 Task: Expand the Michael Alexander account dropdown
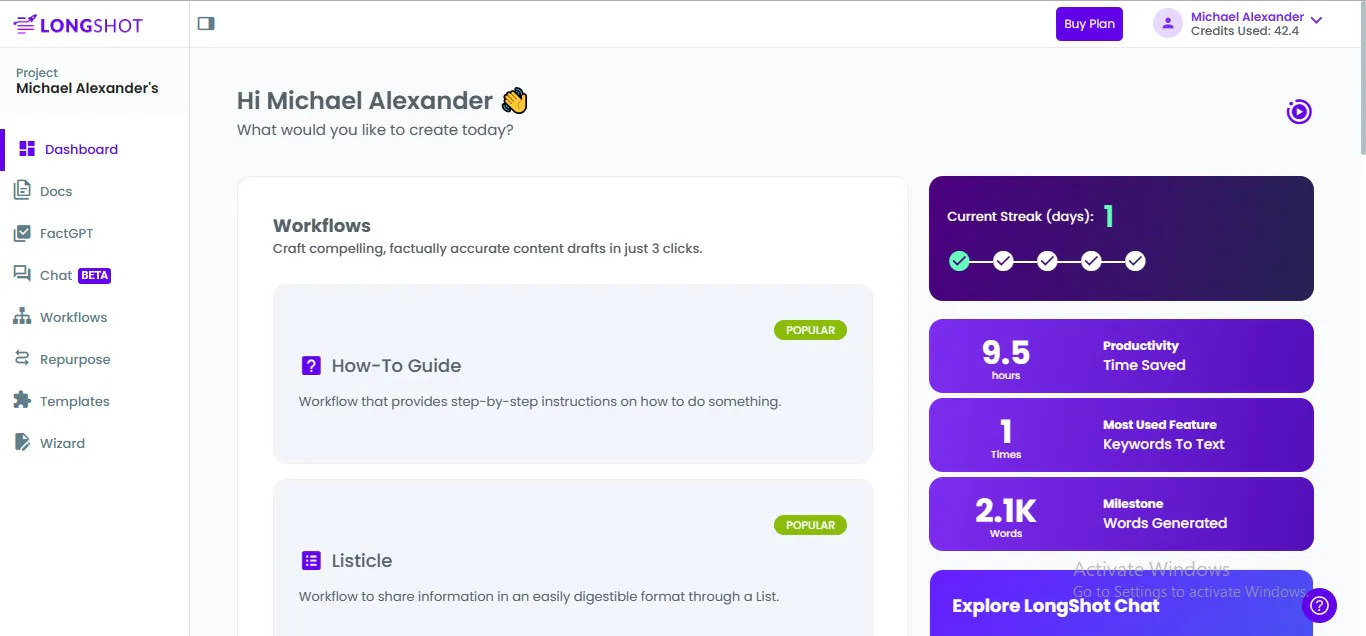(1316, 20)
